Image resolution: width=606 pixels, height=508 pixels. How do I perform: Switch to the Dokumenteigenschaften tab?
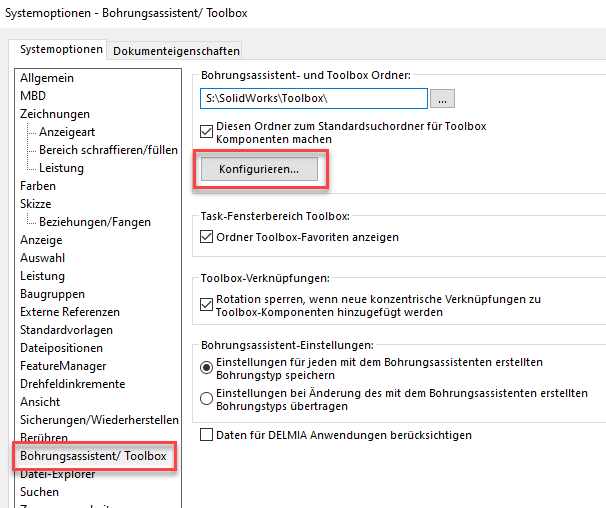(176, 50)
